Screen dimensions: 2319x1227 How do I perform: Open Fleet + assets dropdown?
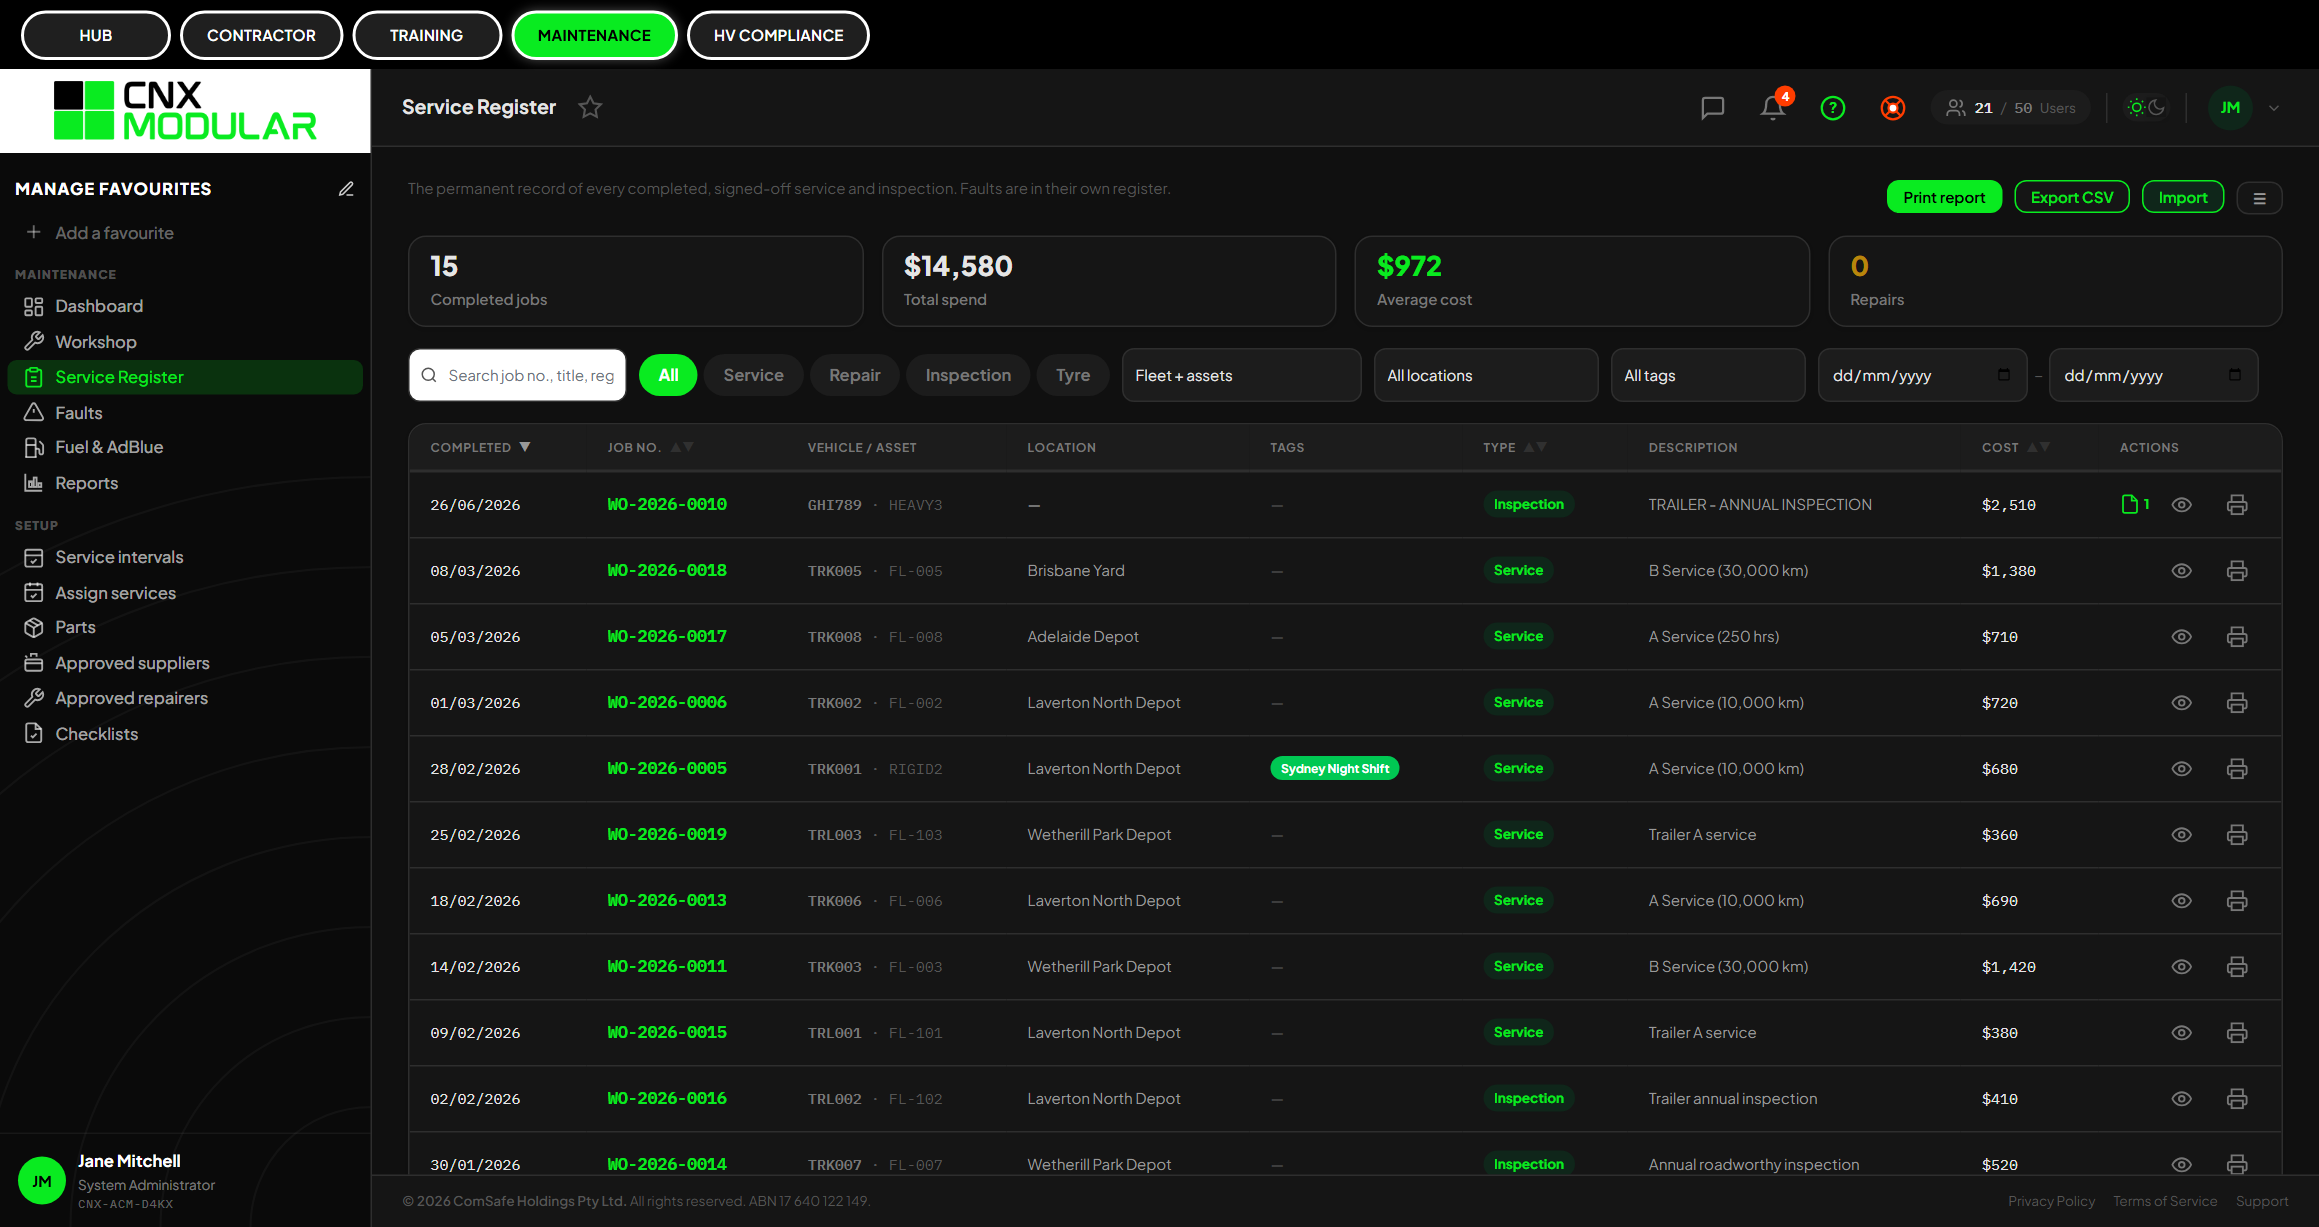(1241, 375)
